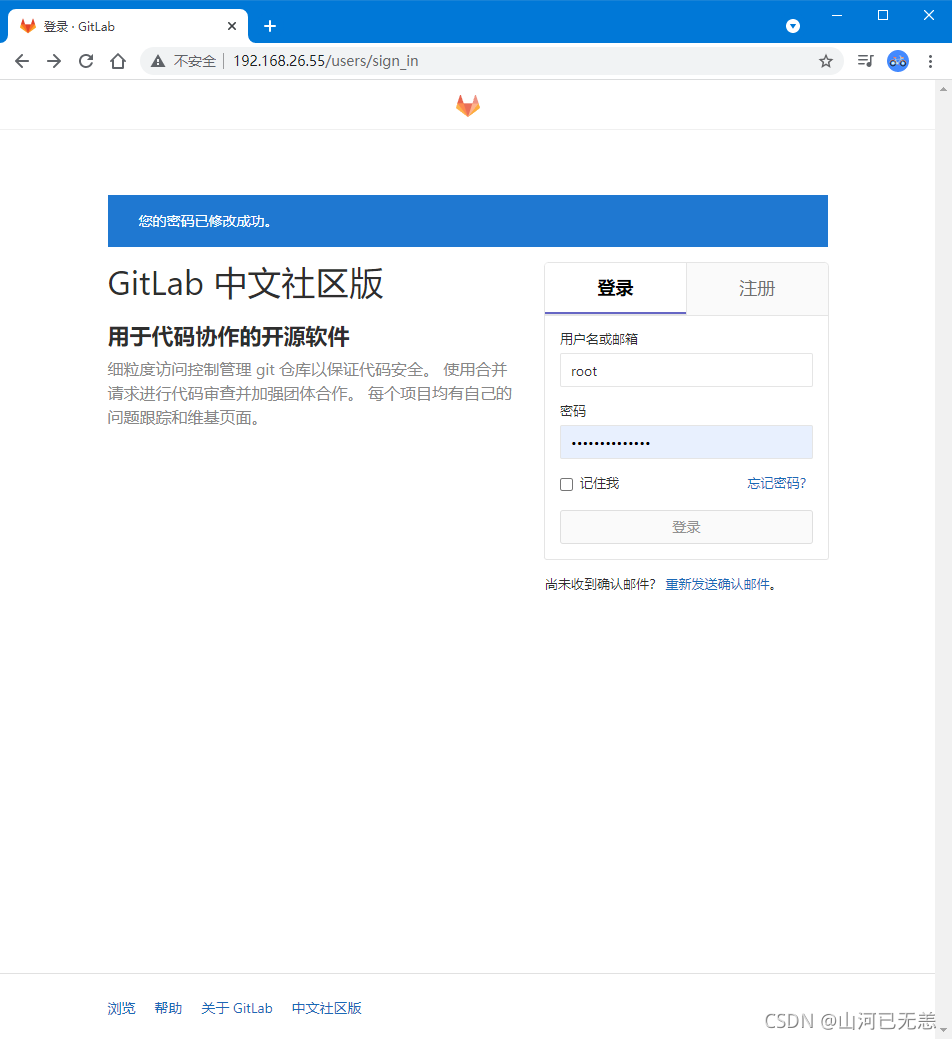The image size is (952, 1039).
Task: Click the address bar URL text
Action: (x=325, y=61)
